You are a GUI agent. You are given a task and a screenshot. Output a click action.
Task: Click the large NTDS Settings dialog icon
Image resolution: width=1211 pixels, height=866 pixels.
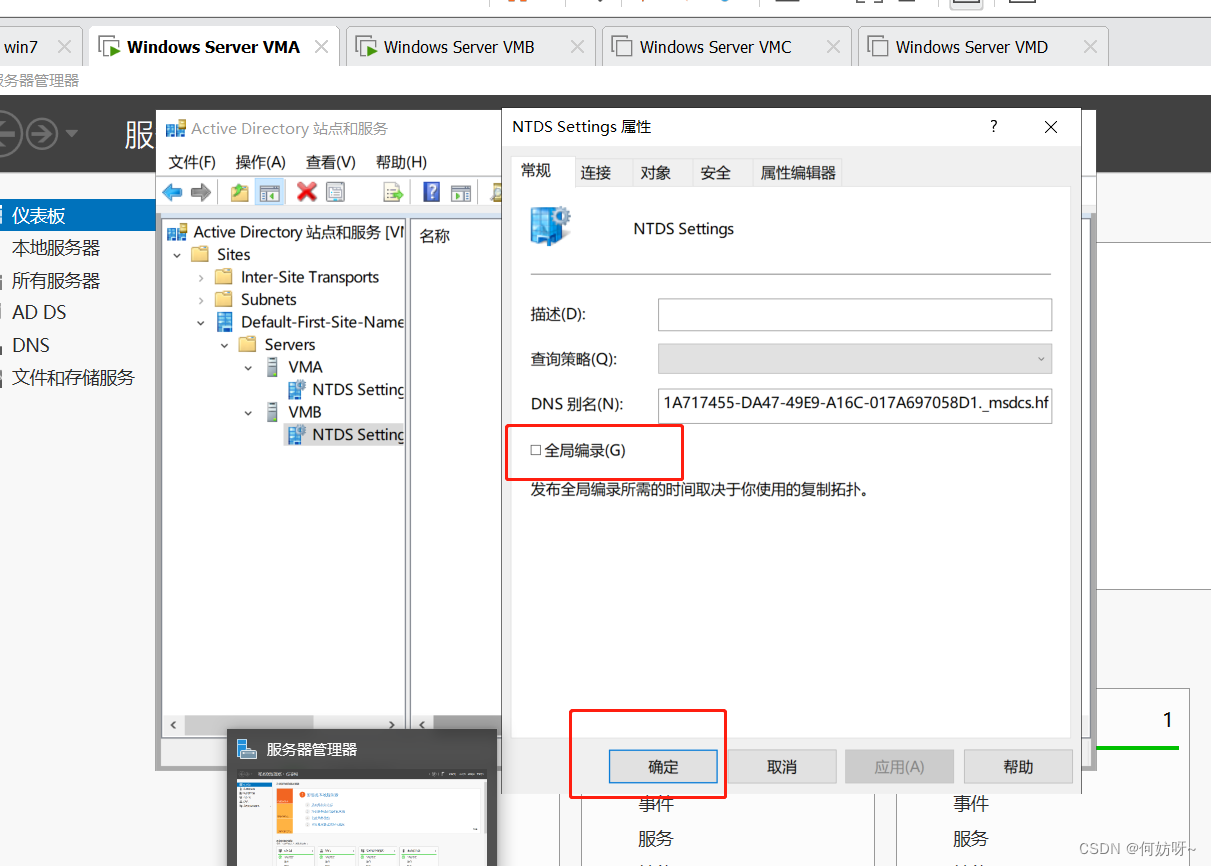[x=551, y=226]
